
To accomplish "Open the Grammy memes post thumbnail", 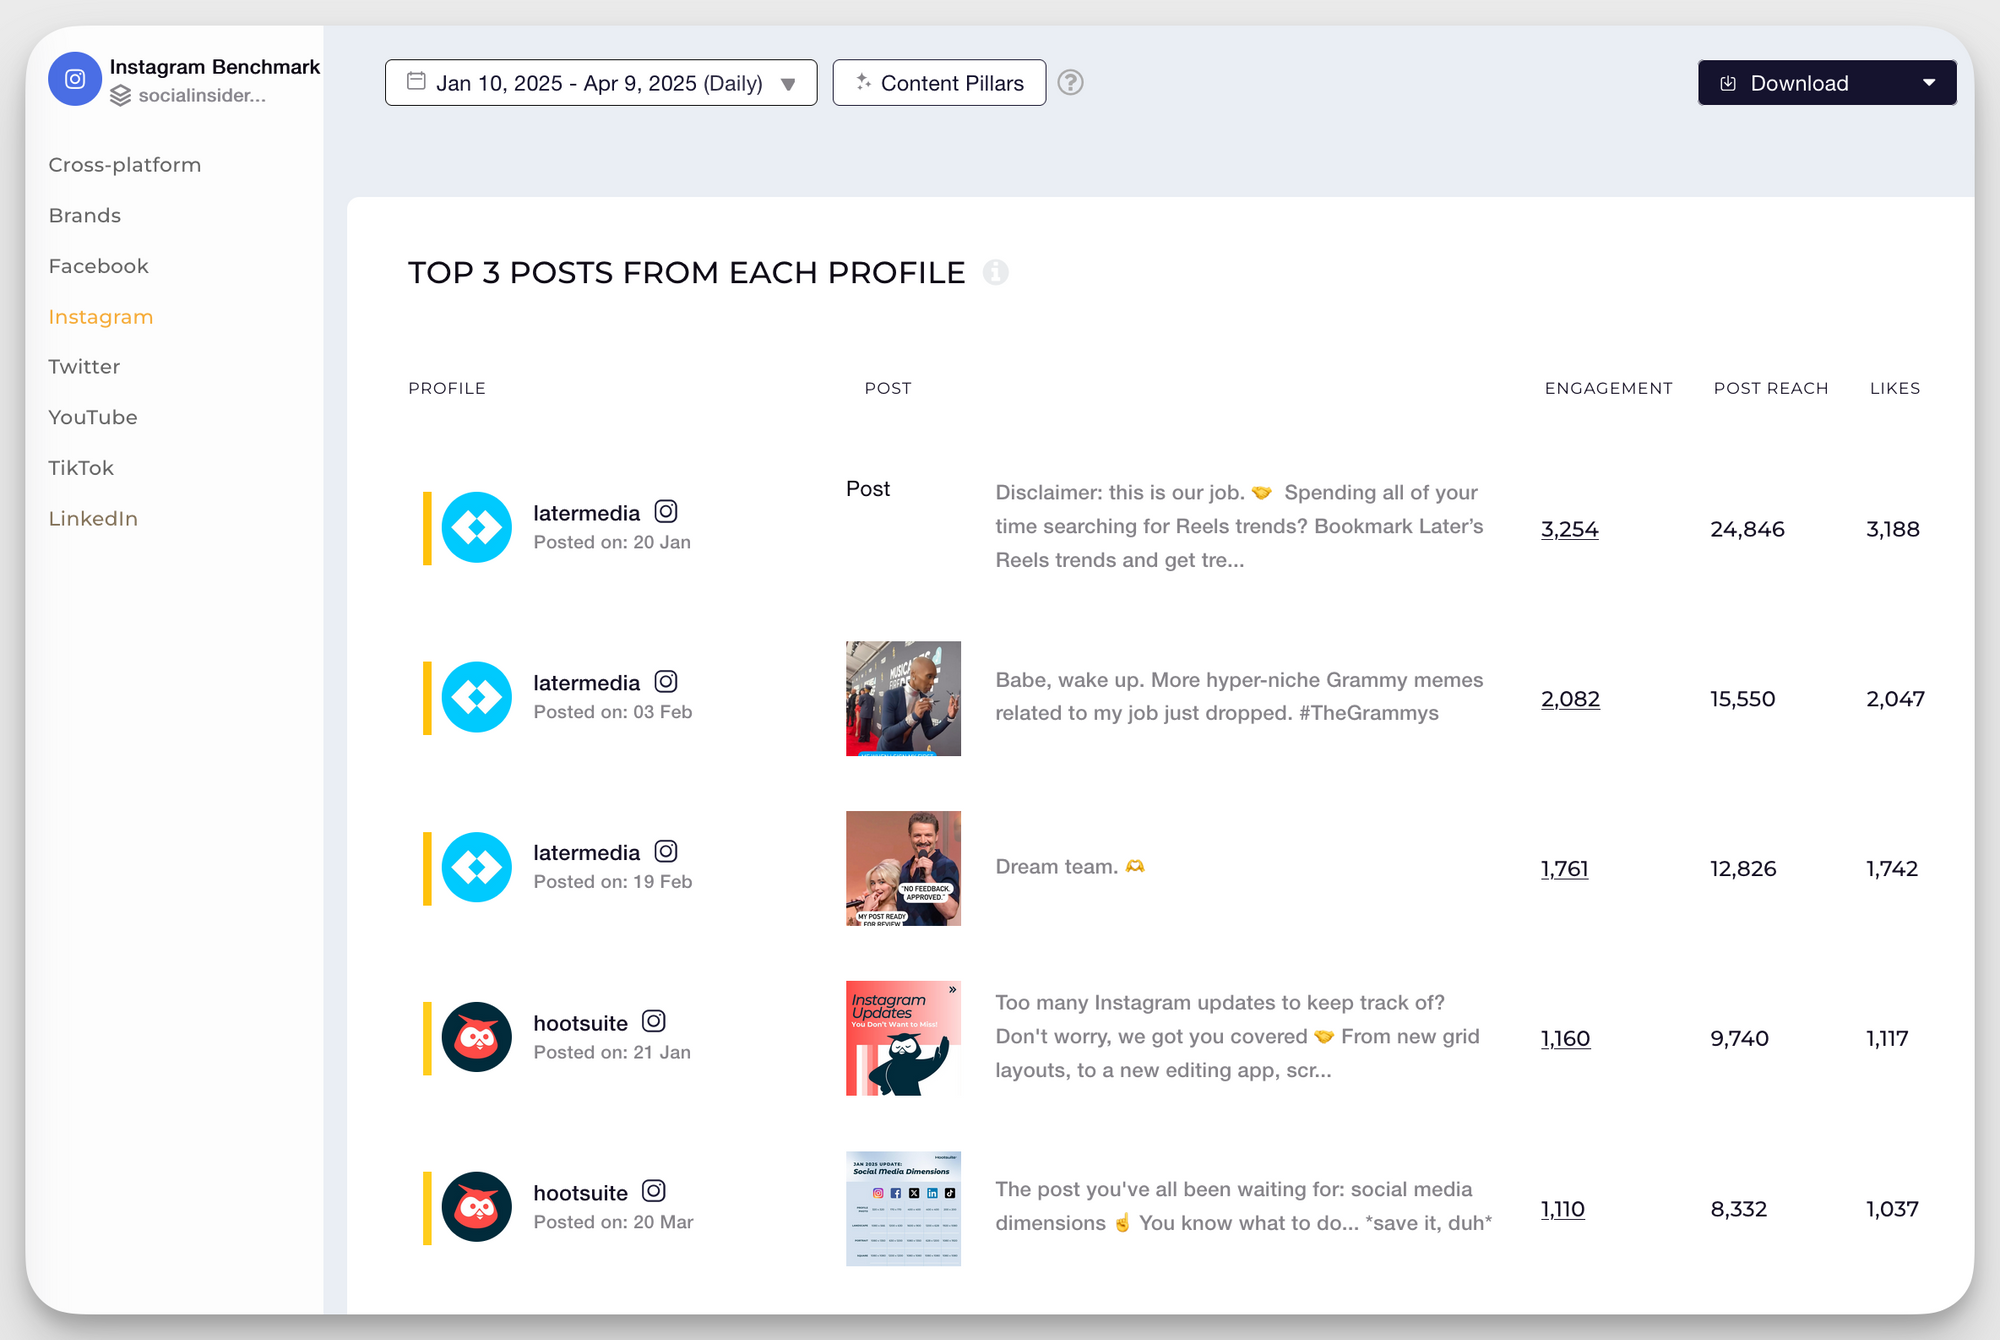I will (903, 698).
